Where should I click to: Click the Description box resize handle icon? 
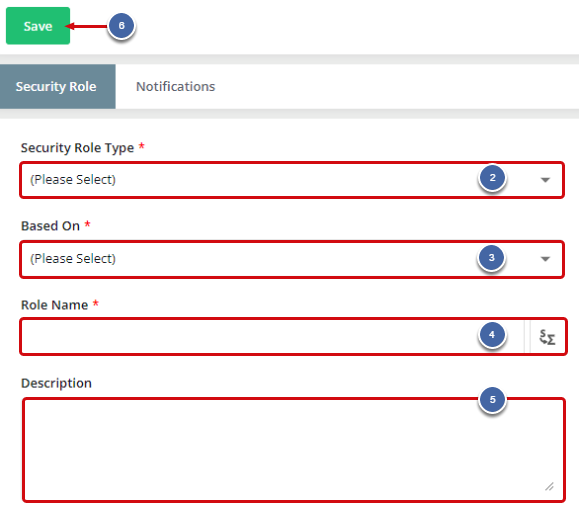[549, 486]
